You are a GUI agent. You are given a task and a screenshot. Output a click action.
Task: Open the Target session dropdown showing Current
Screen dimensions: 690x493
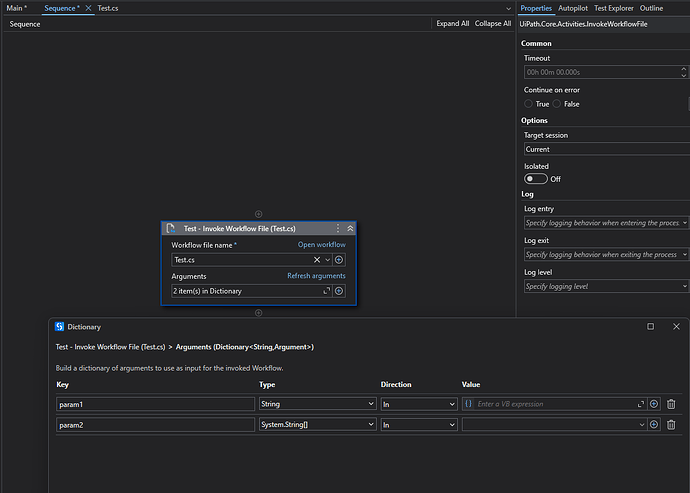click(607, 149)
